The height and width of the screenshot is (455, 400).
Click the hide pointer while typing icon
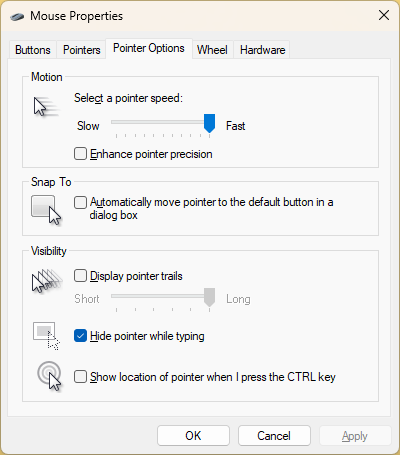(46, 336)
